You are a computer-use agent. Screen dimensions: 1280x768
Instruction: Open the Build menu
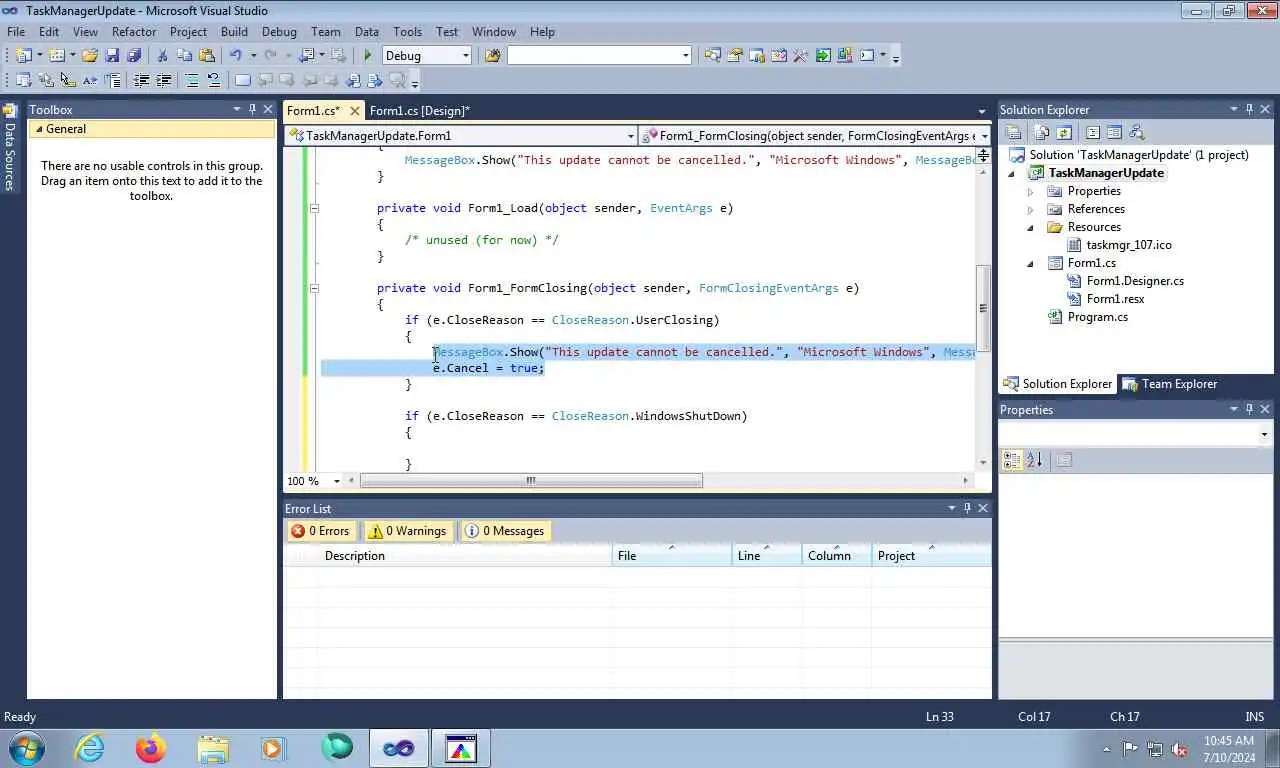[234, 32]
